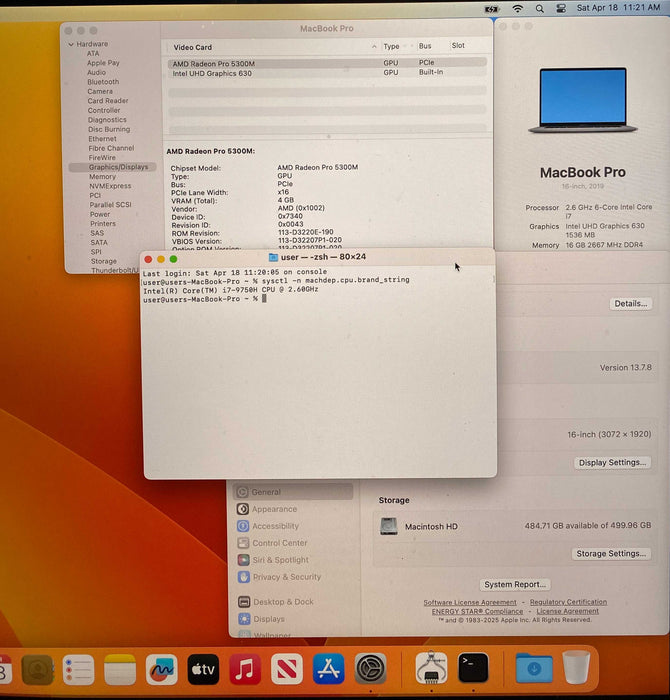
Task: Click the Bus column header
Action: pos(425,46)
